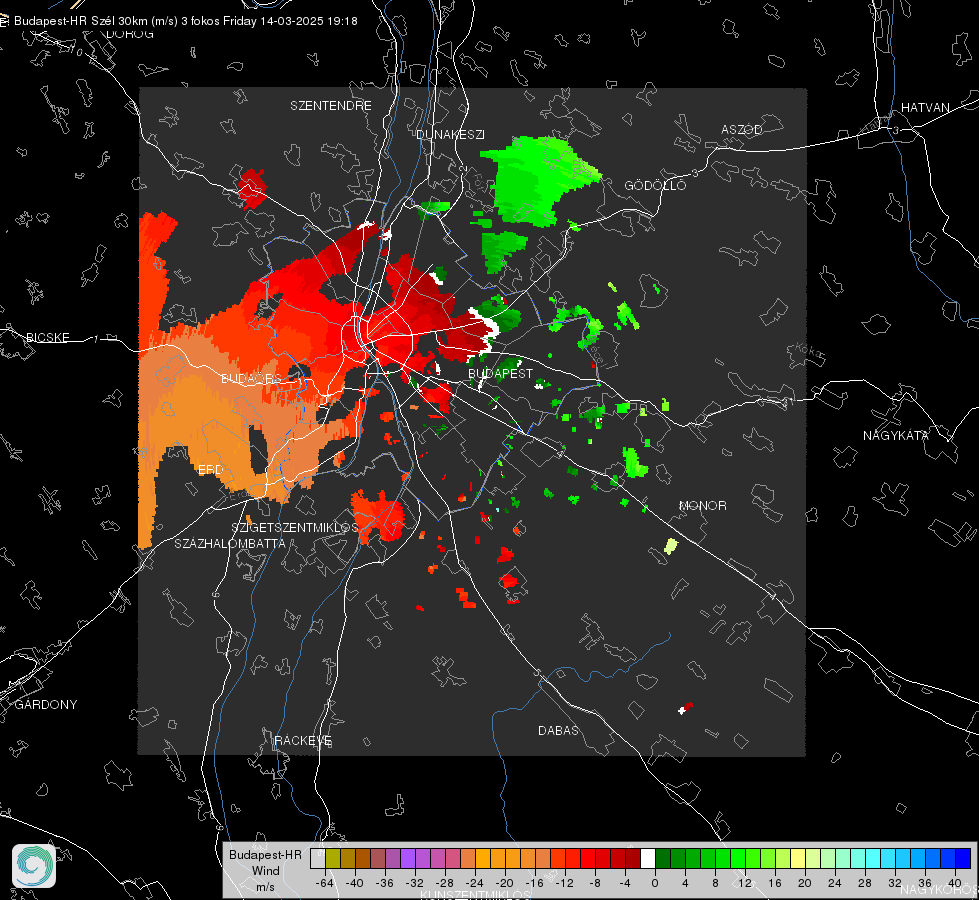Image resolution: width=979 pixels, height=900 pixels.
Task: Click the '-20' value on the legend scale
Action: 504,883
